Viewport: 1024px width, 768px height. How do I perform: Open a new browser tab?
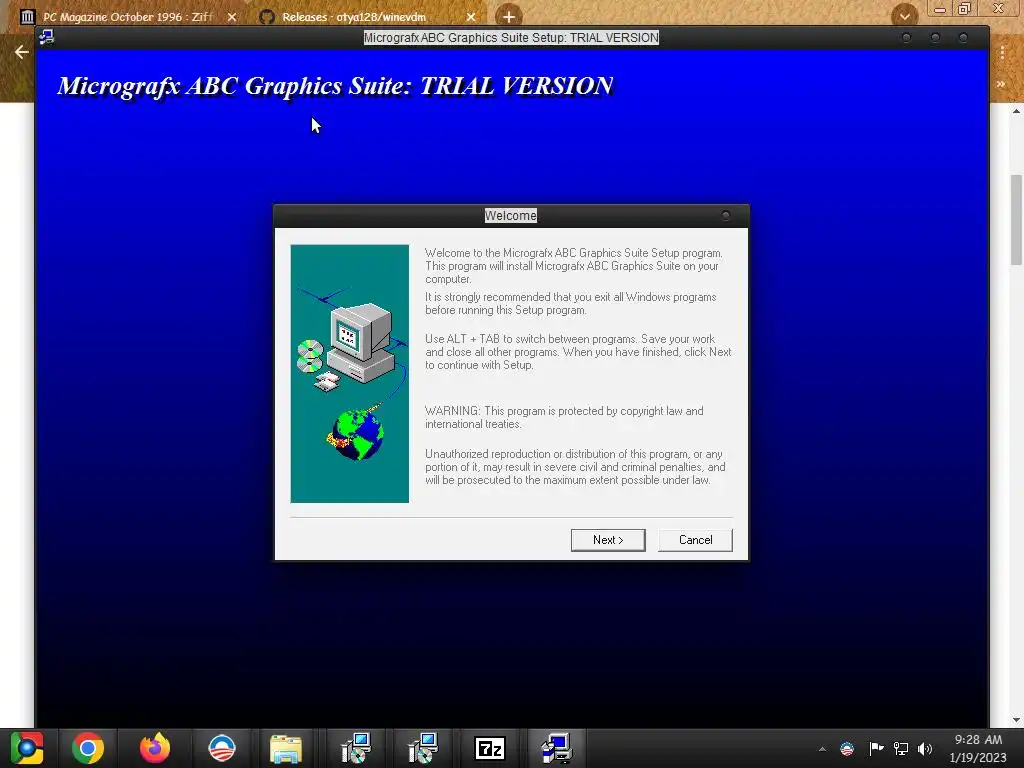pos(509,17)
